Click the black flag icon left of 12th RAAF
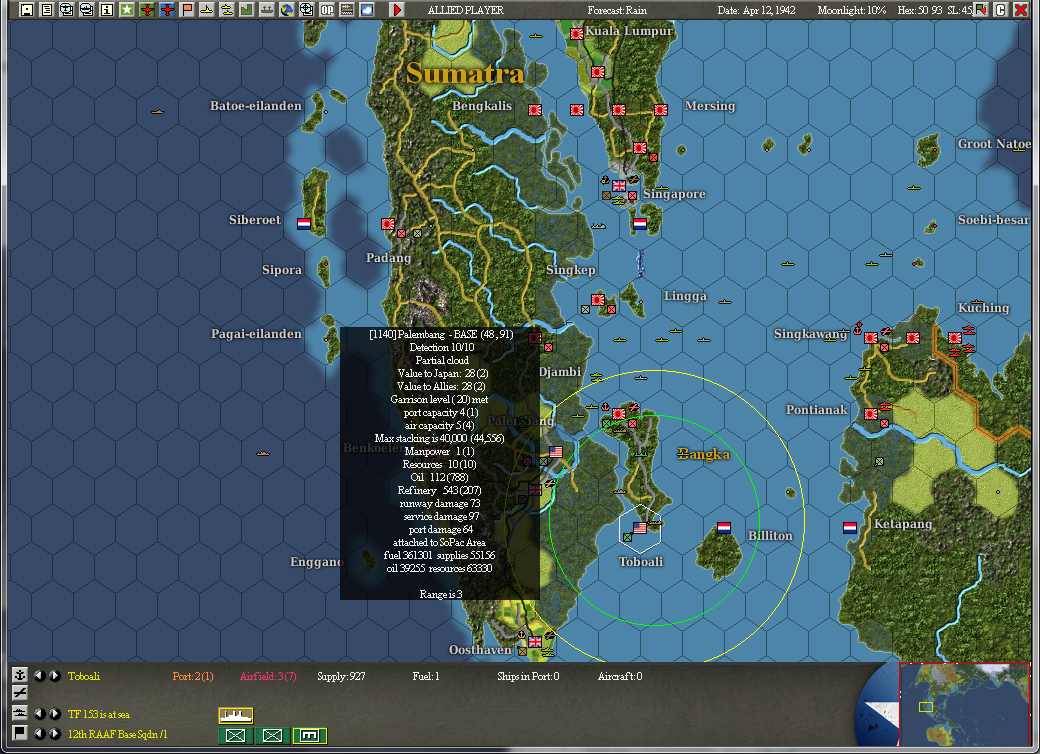1040x754 pixels. [x=19, y=733]
